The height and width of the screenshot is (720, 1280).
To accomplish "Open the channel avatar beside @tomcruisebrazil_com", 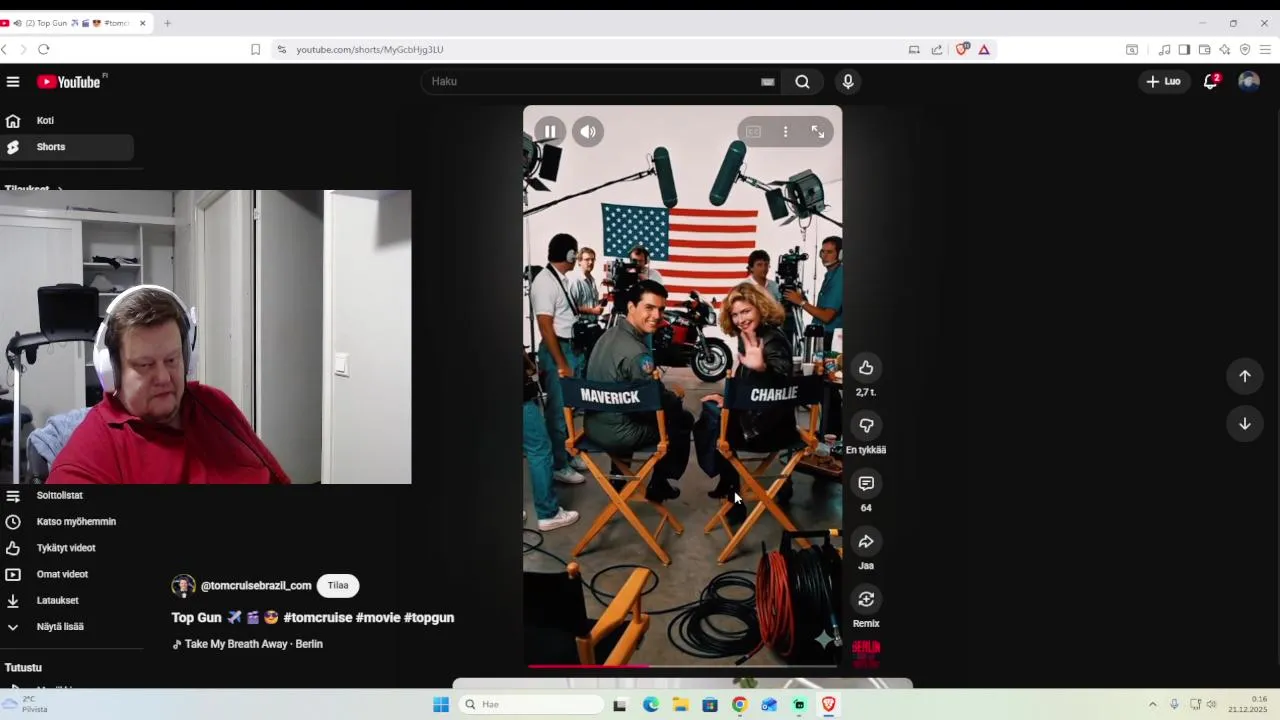I will (183, 586).
